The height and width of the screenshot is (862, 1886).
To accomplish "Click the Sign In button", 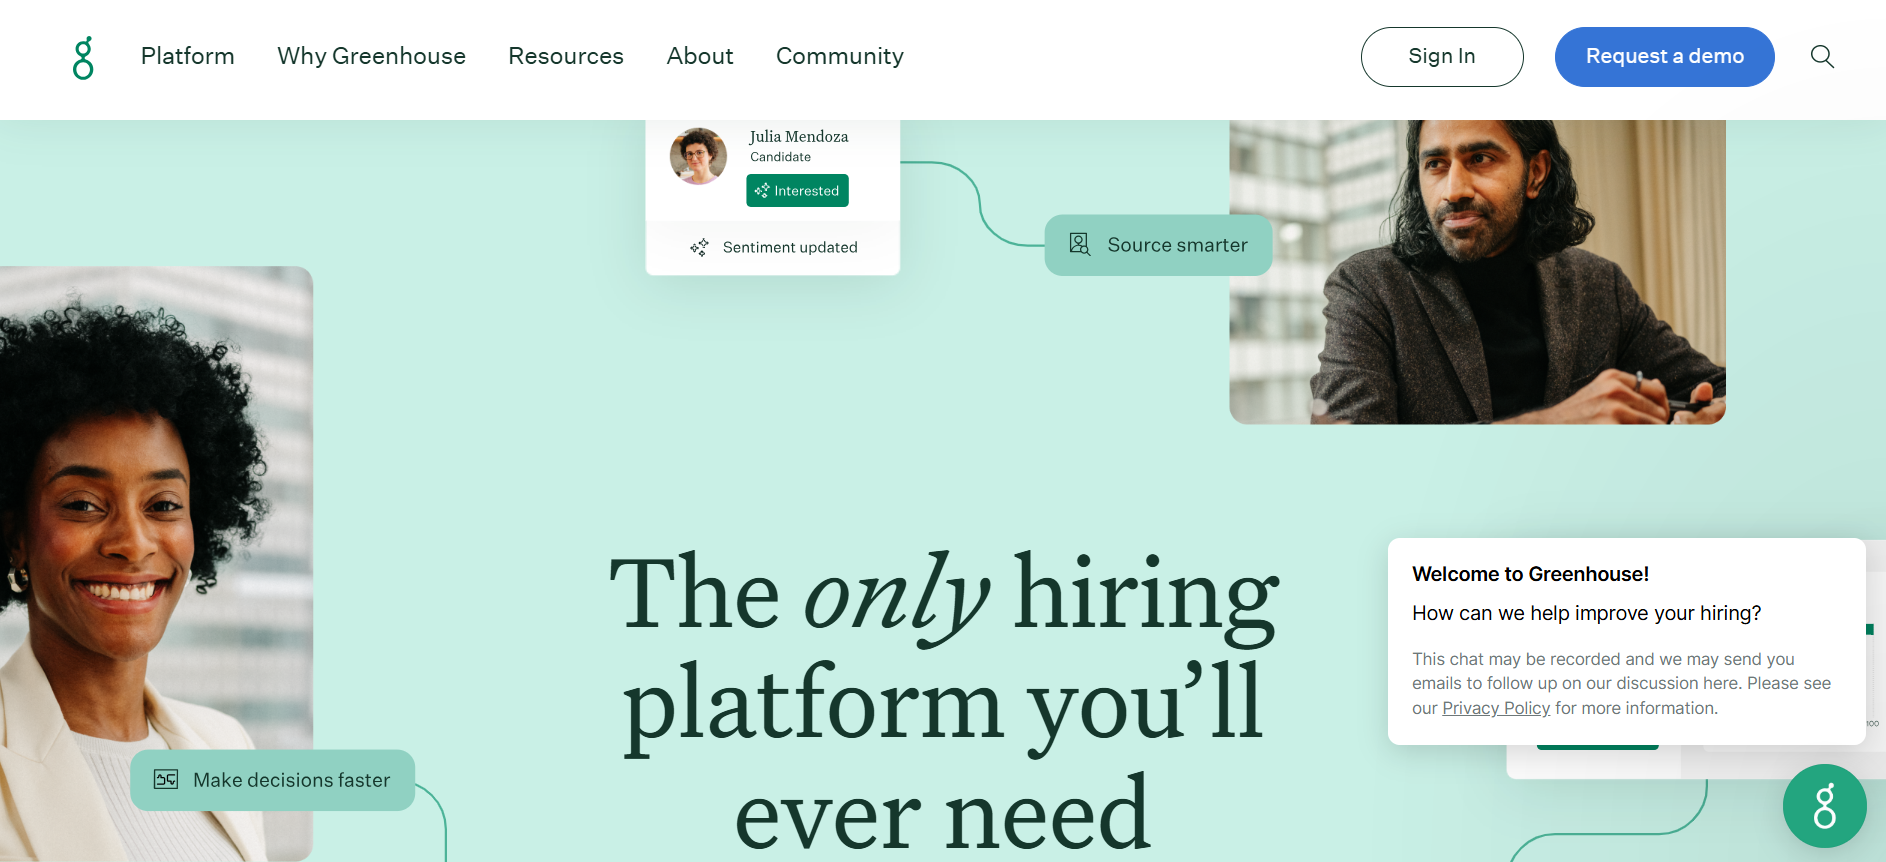I will [1442, 56].
